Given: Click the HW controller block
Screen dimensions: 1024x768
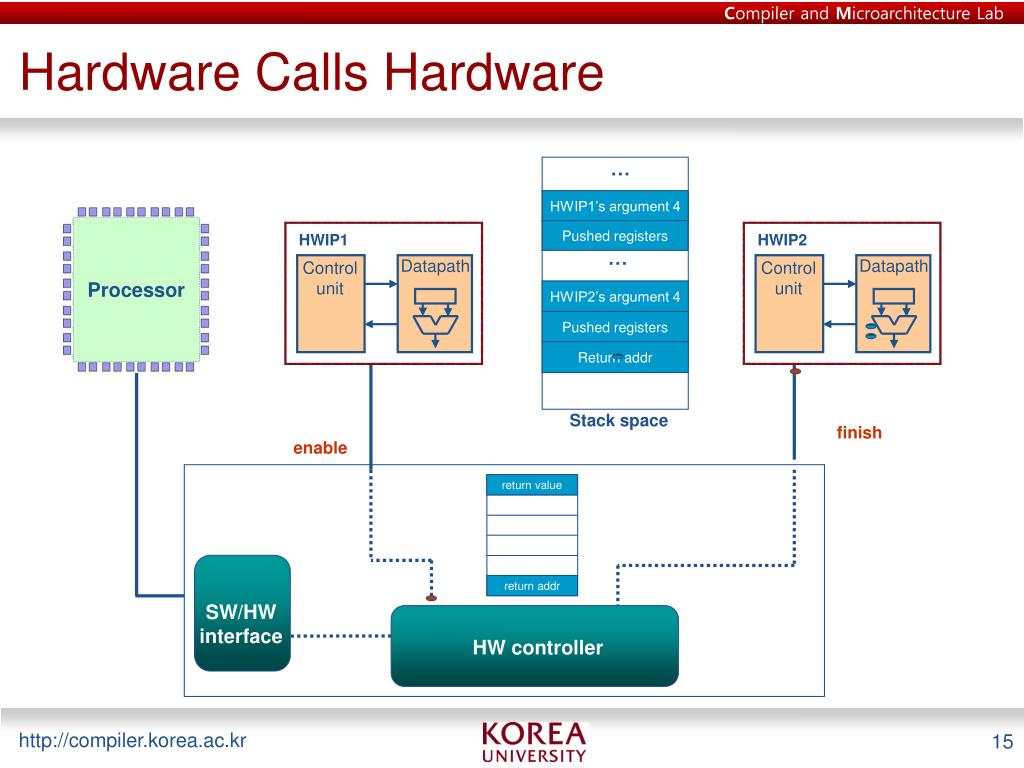Looking at the screenshot, I should (x=535, y=646).
